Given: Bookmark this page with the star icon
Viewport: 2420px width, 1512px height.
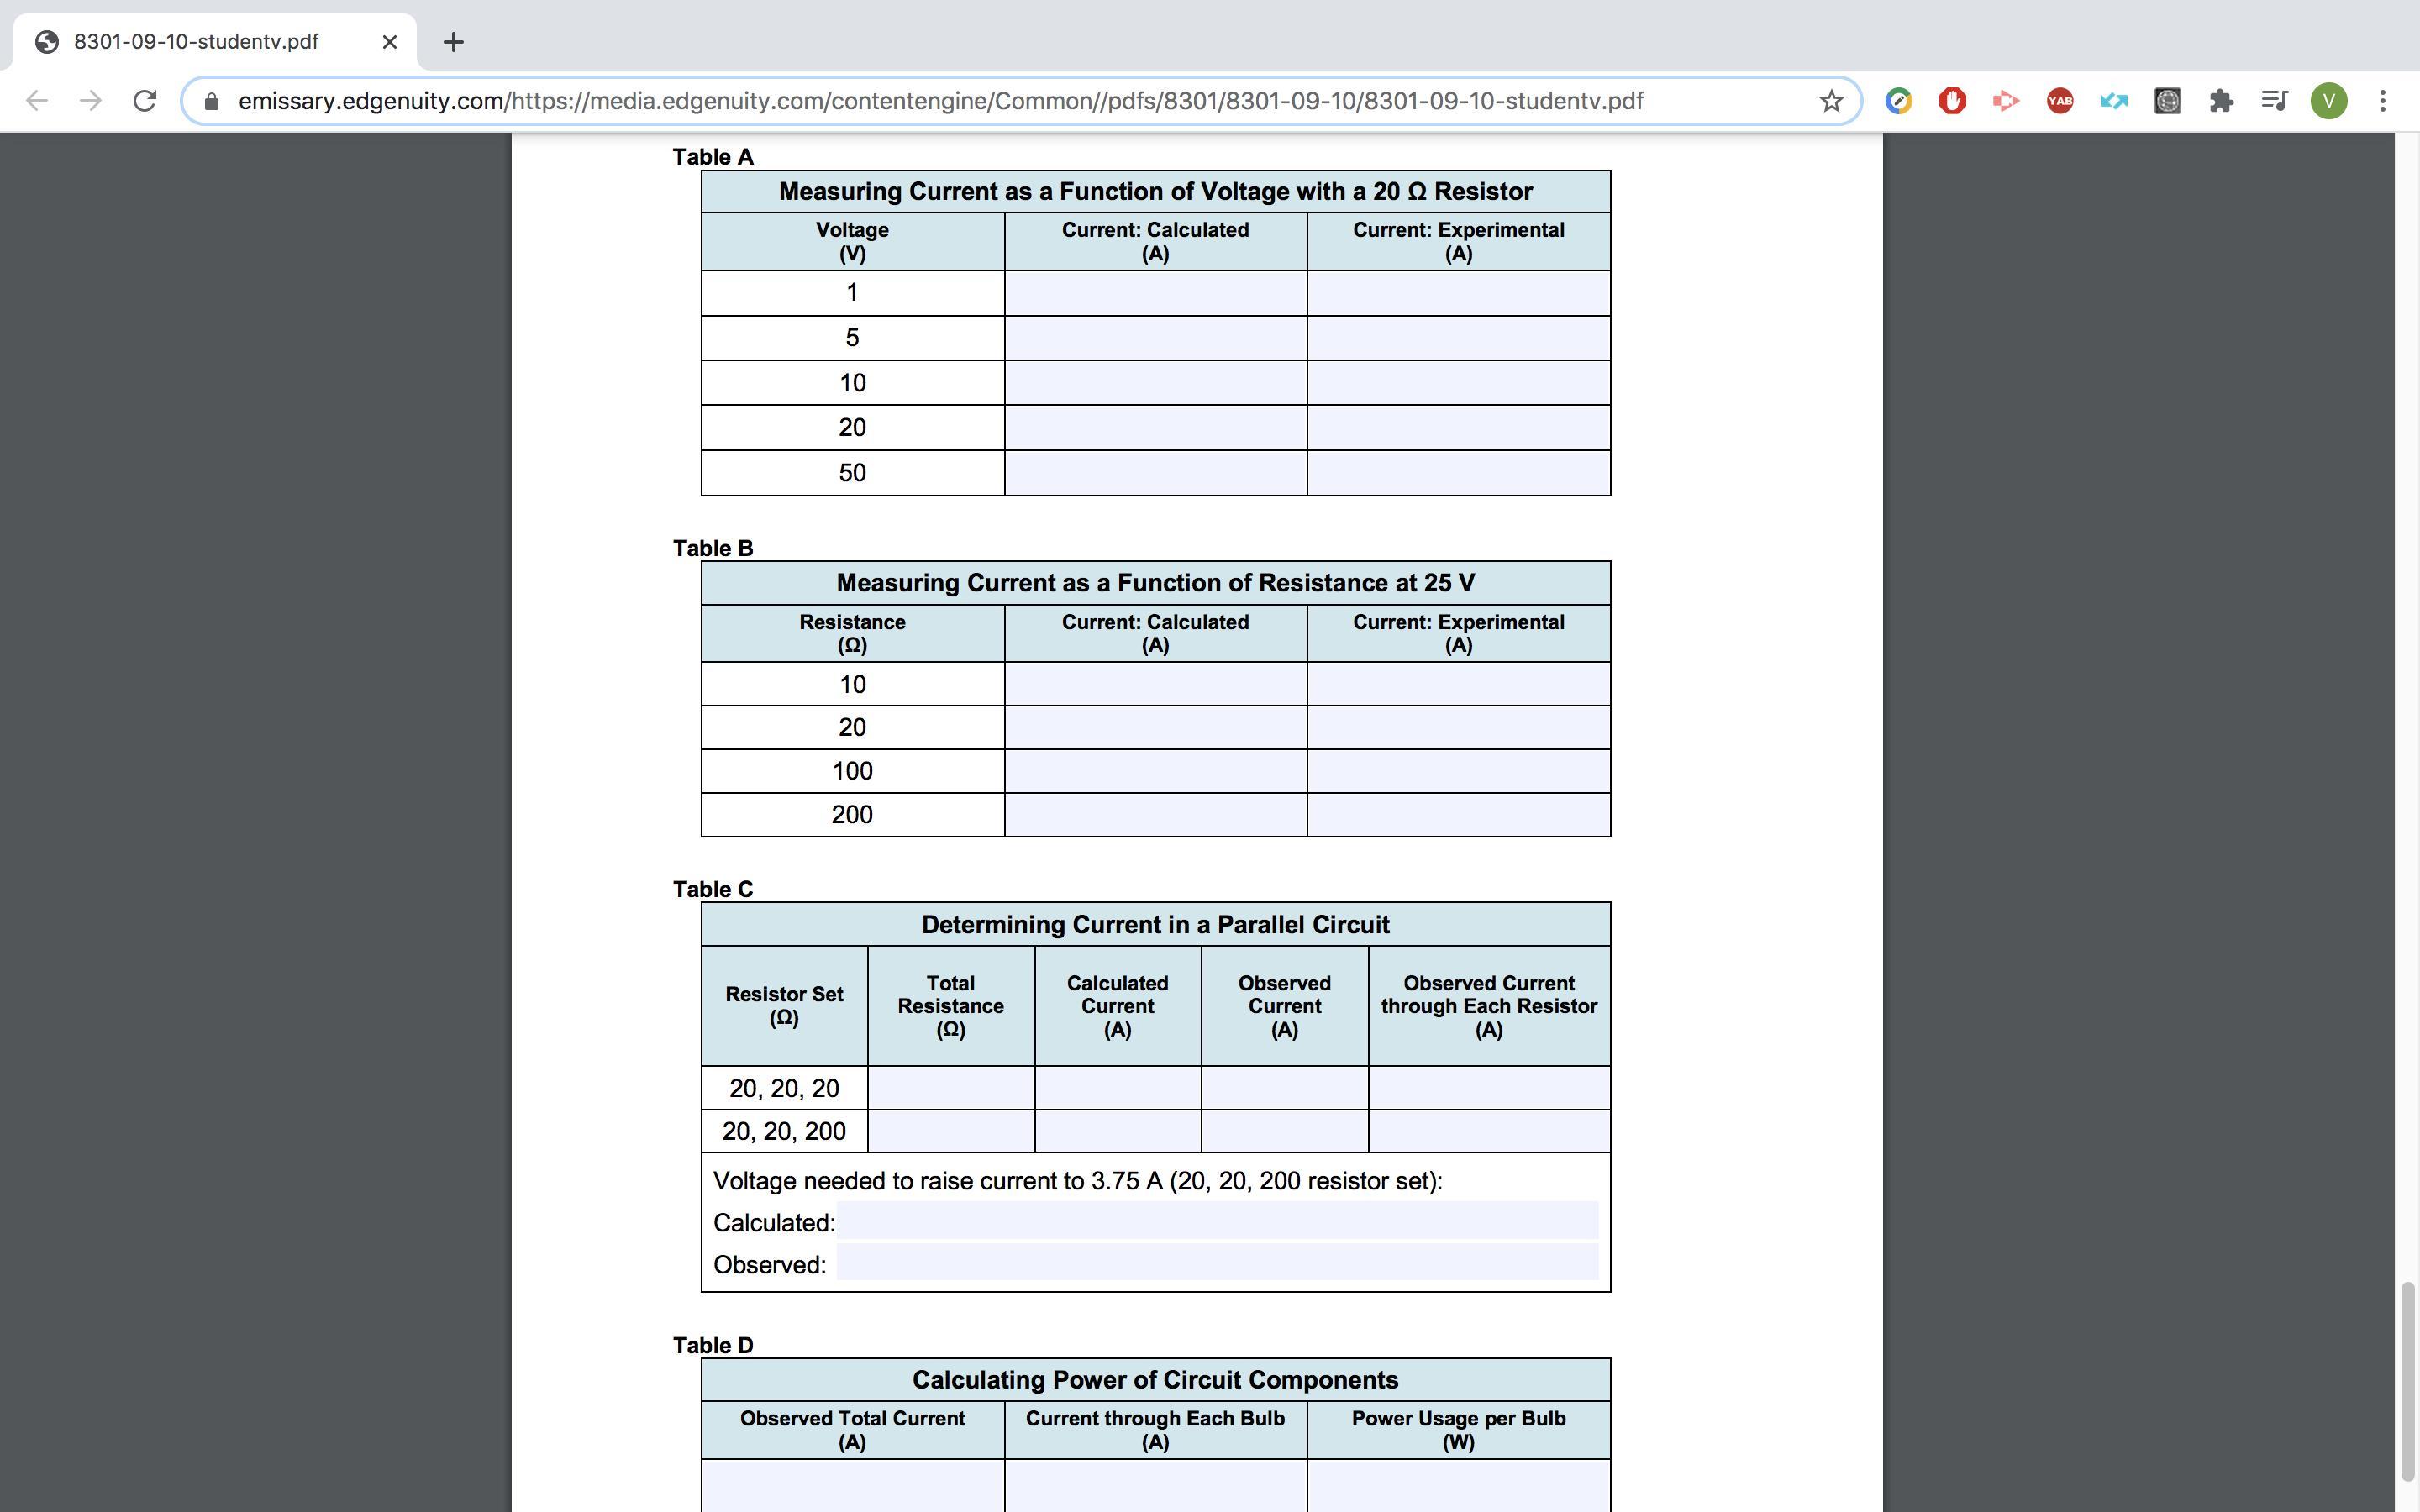Looking at the screenshot, I should 1830,101.
